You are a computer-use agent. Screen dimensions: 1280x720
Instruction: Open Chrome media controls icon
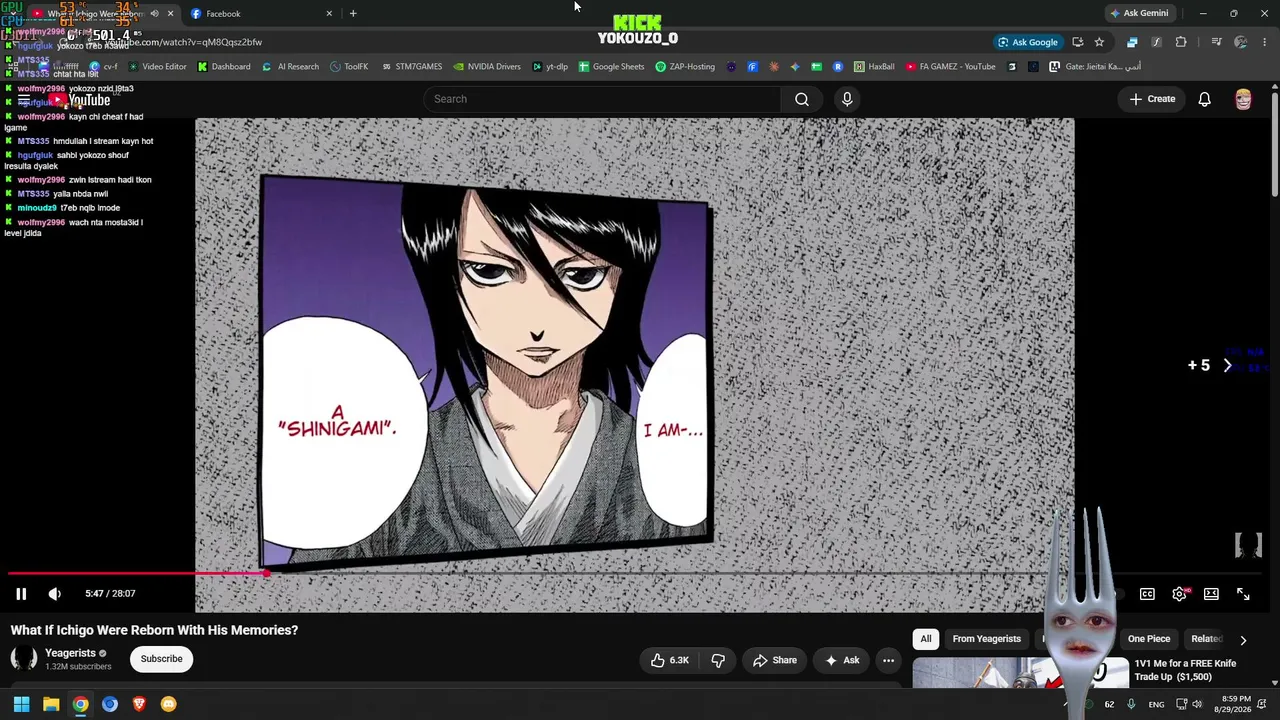tap(1216, 42)
